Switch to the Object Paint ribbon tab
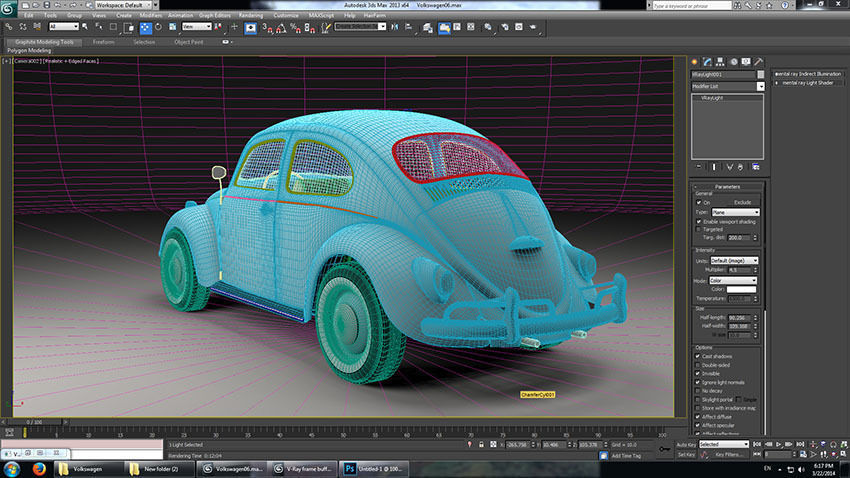This screenshot has height=478, width=850. [189, 42]
